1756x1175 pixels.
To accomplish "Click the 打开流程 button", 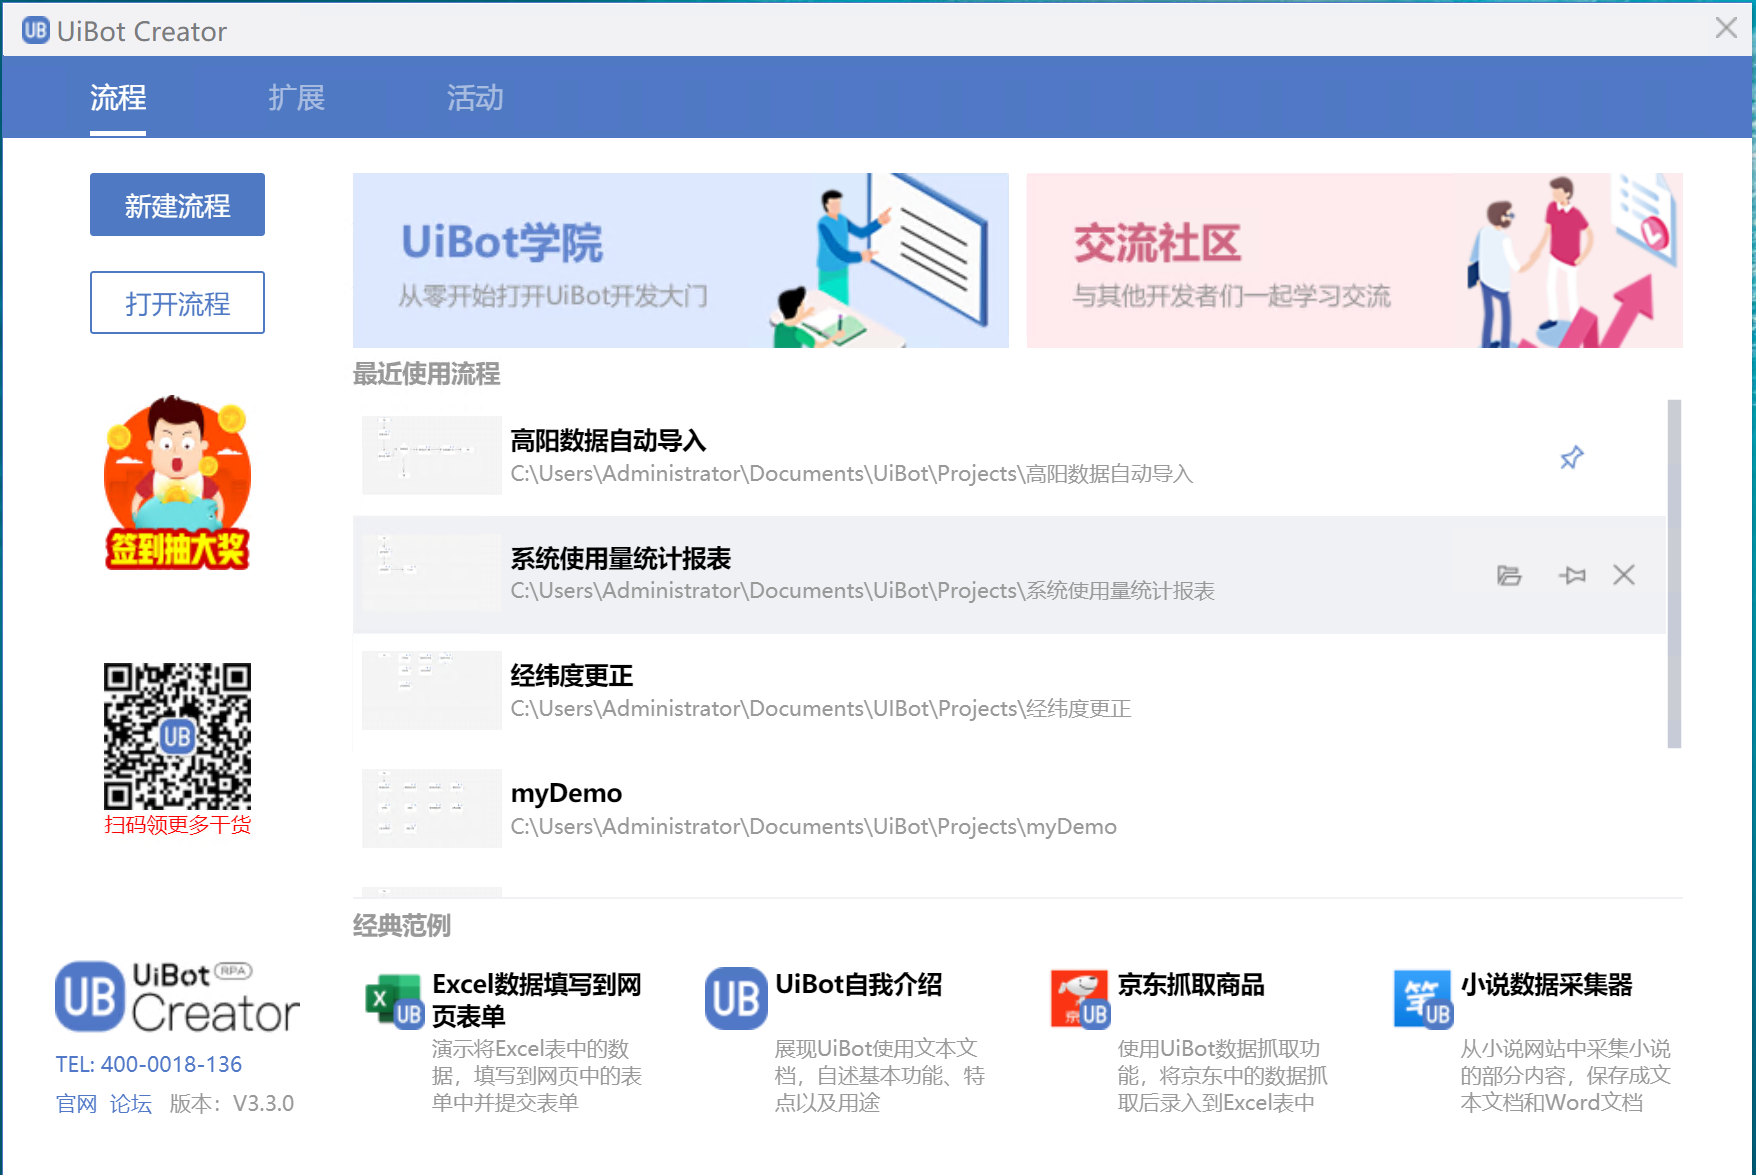I will pyautogui.click(x=177, y=303).
